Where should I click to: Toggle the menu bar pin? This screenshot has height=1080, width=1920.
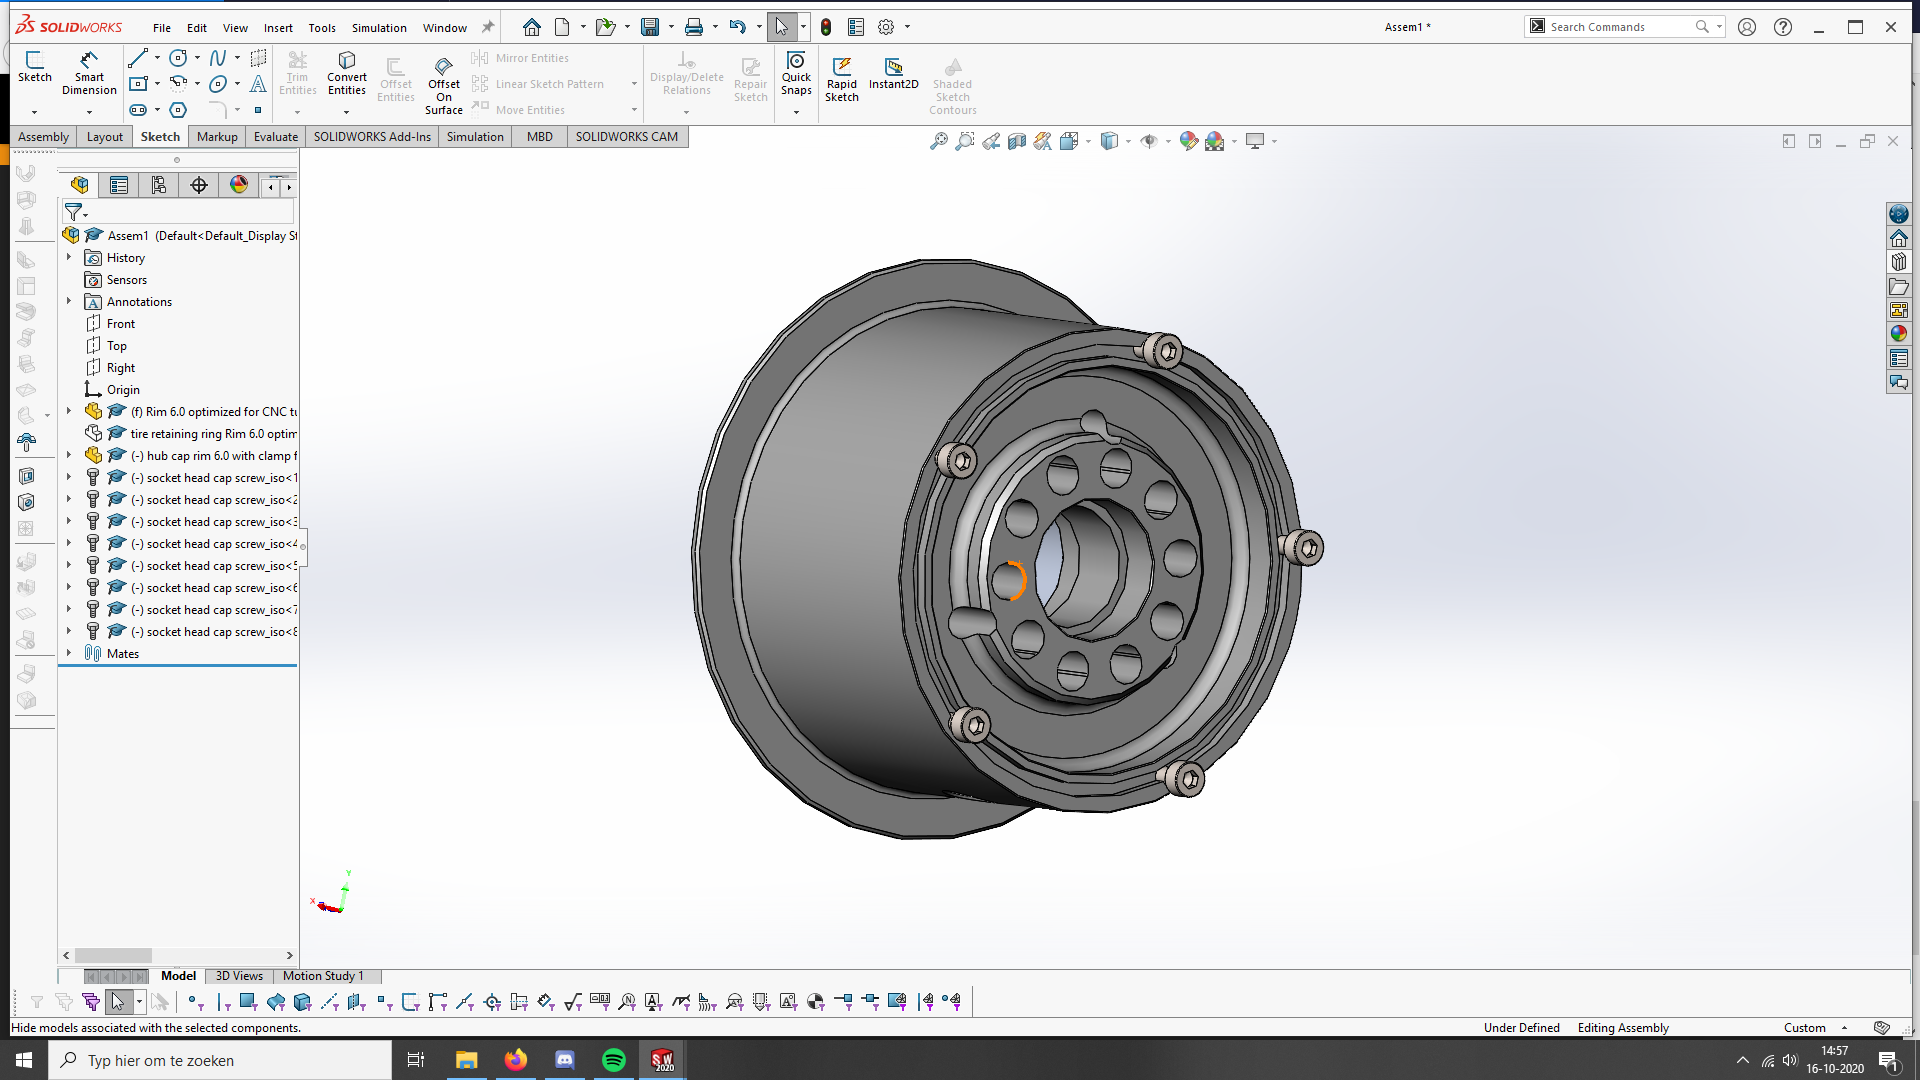(488, 27)
